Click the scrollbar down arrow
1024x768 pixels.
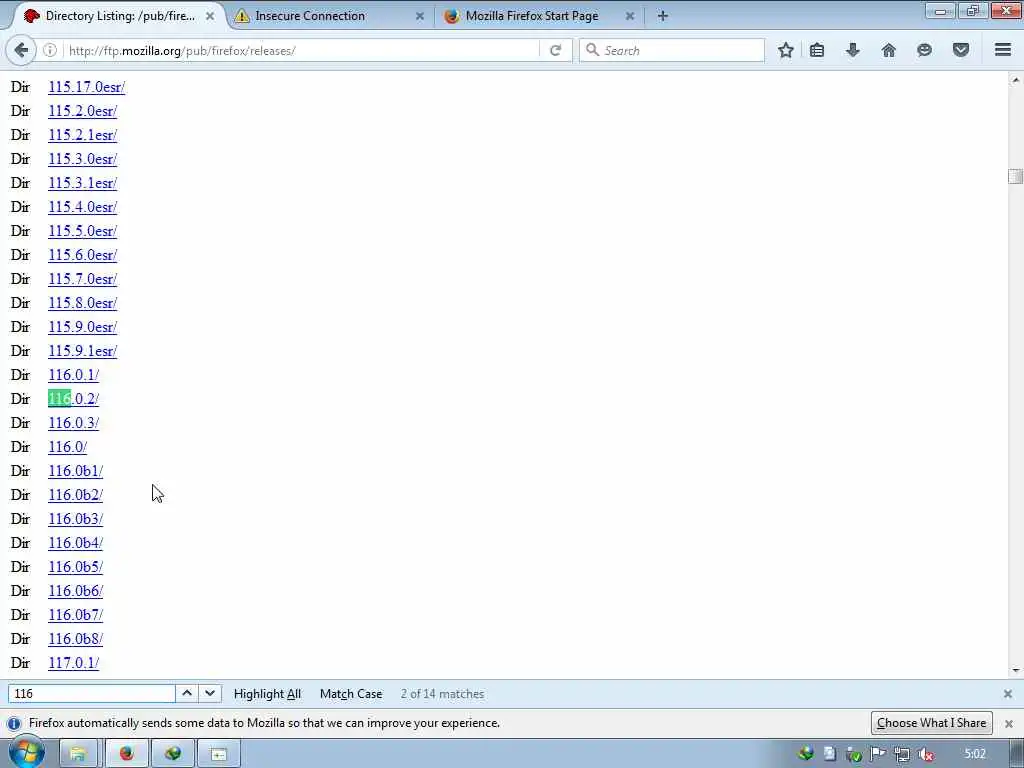[1015, 670]
